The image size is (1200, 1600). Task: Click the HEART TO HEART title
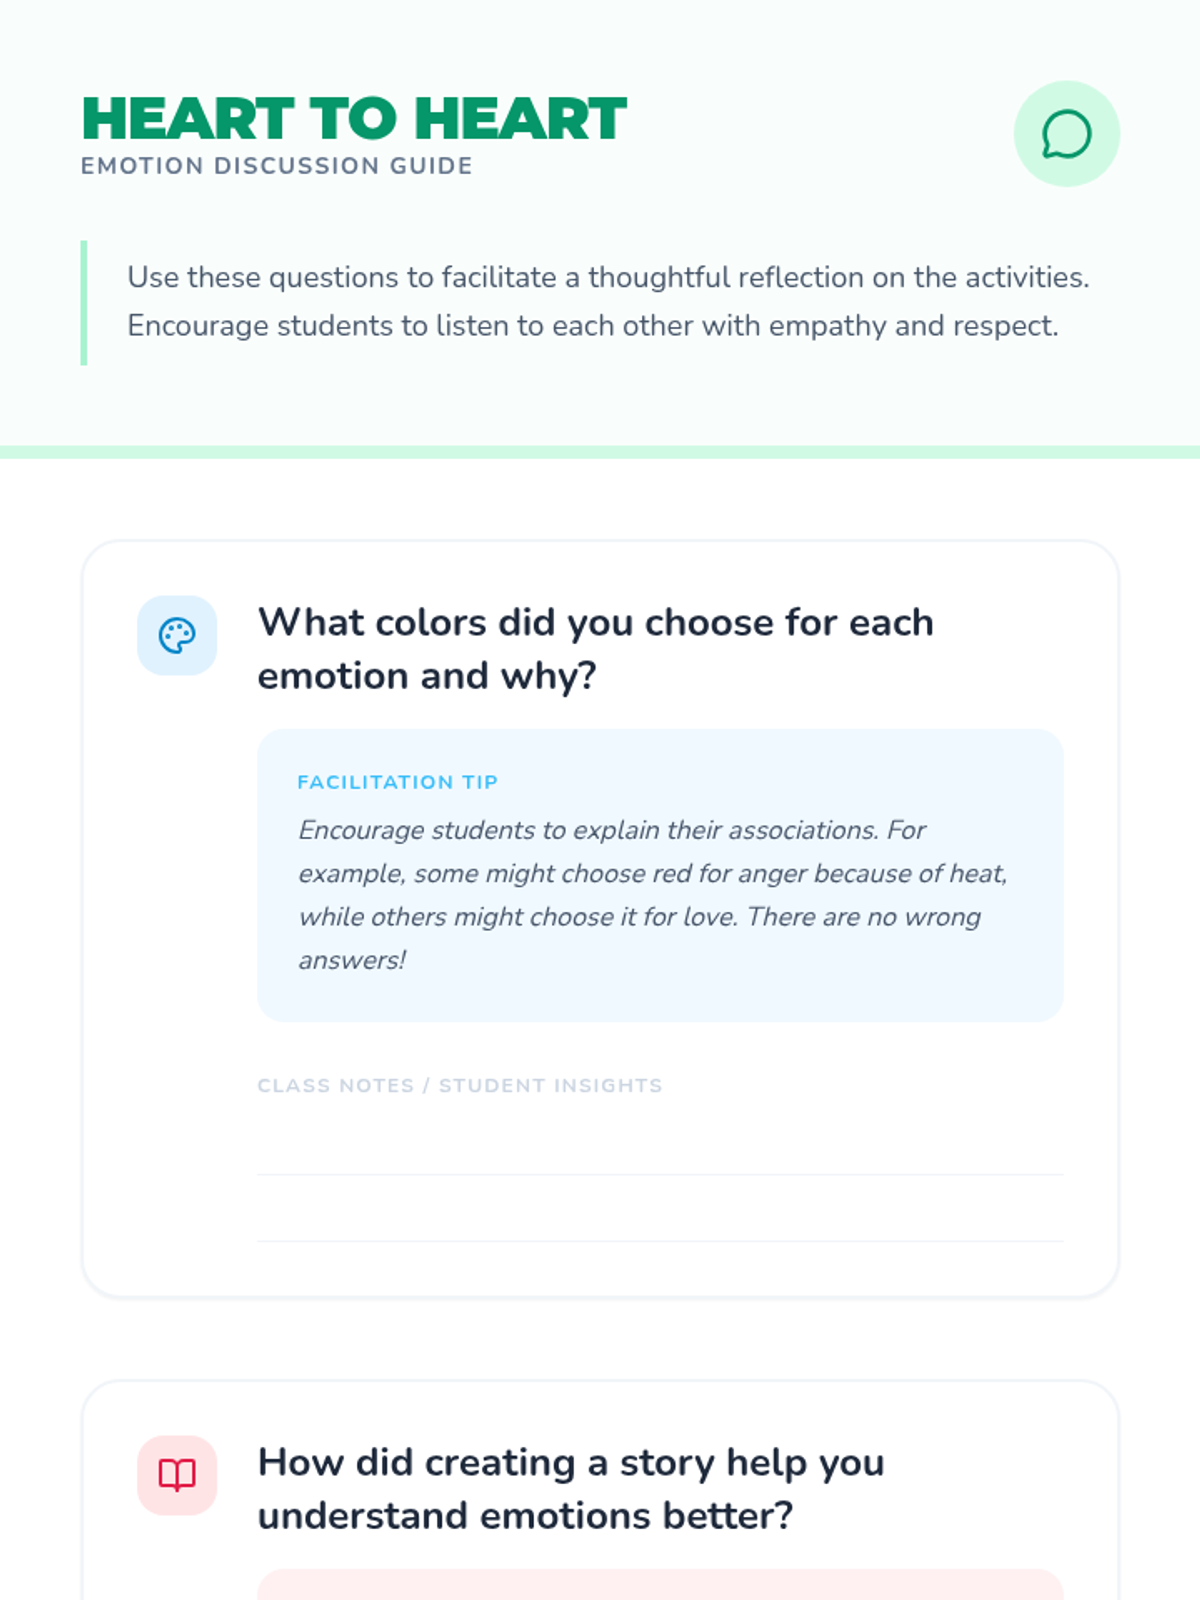coord(354,119)
